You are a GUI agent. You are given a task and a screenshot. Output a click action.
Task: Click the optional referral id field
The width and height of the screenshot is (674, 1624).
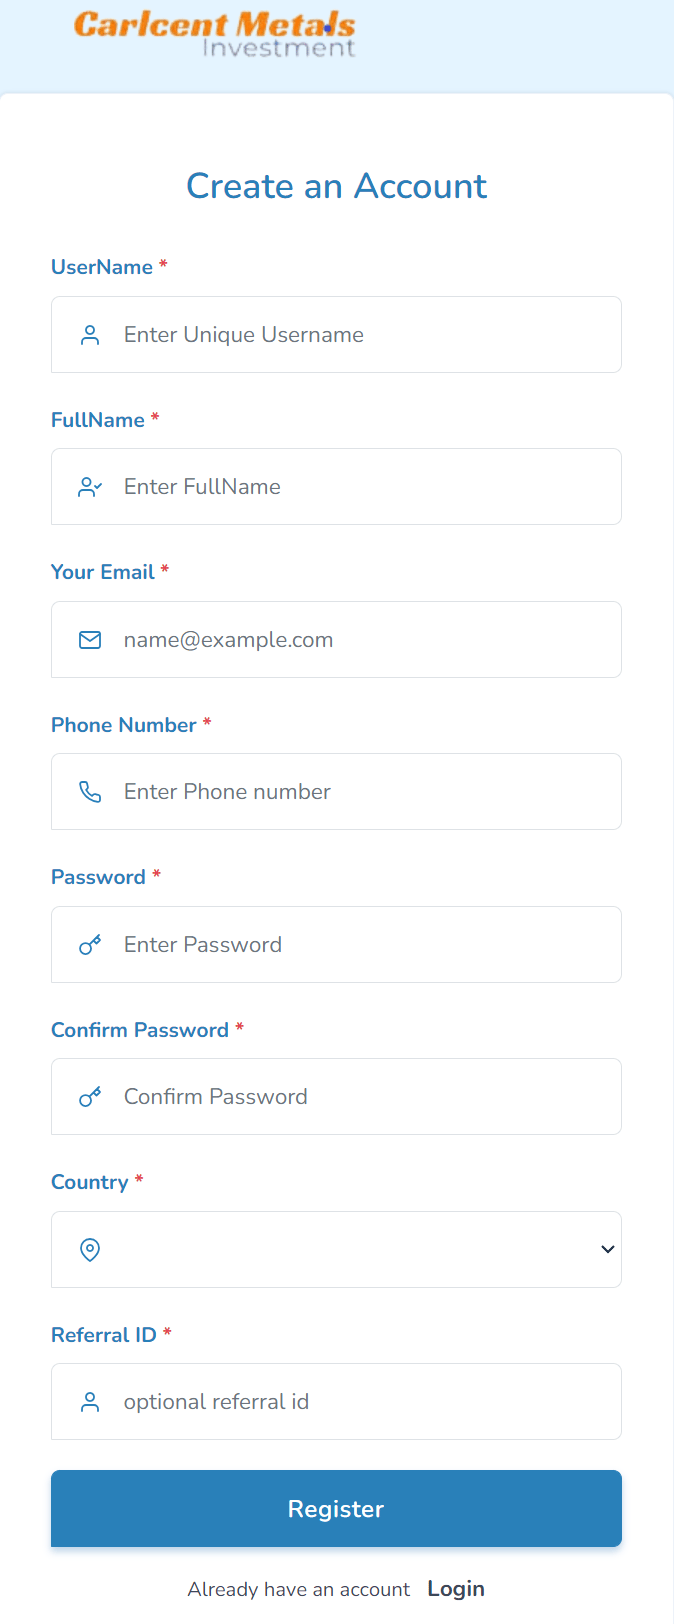coord(360,1402)
